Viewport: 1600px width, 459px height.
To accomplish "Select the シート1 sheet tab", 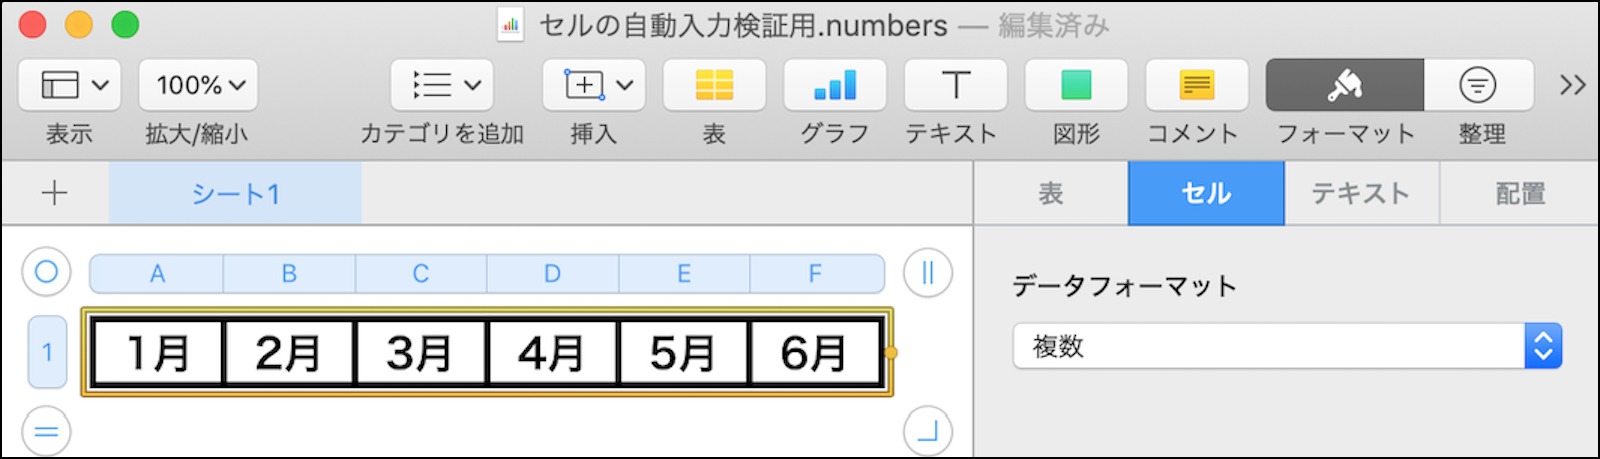I will (235, 193).
